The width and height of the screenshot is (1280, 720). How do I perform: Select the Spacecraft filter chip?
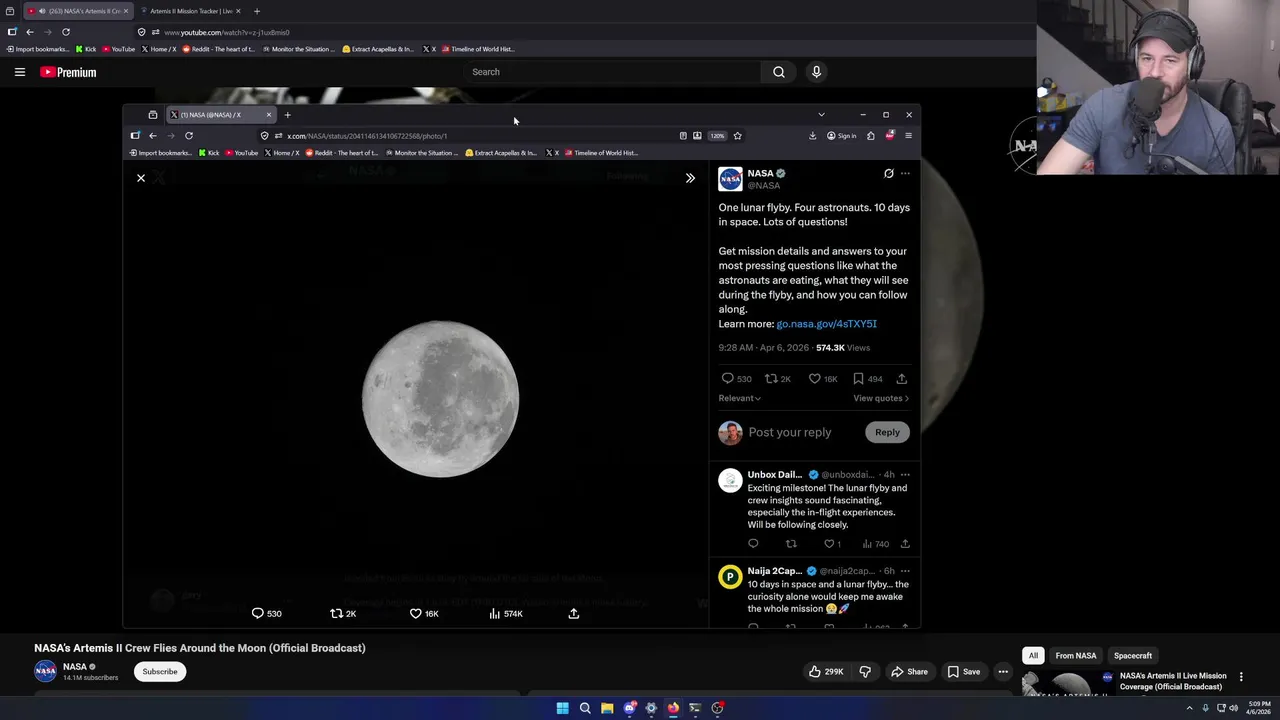point(1133,656)
